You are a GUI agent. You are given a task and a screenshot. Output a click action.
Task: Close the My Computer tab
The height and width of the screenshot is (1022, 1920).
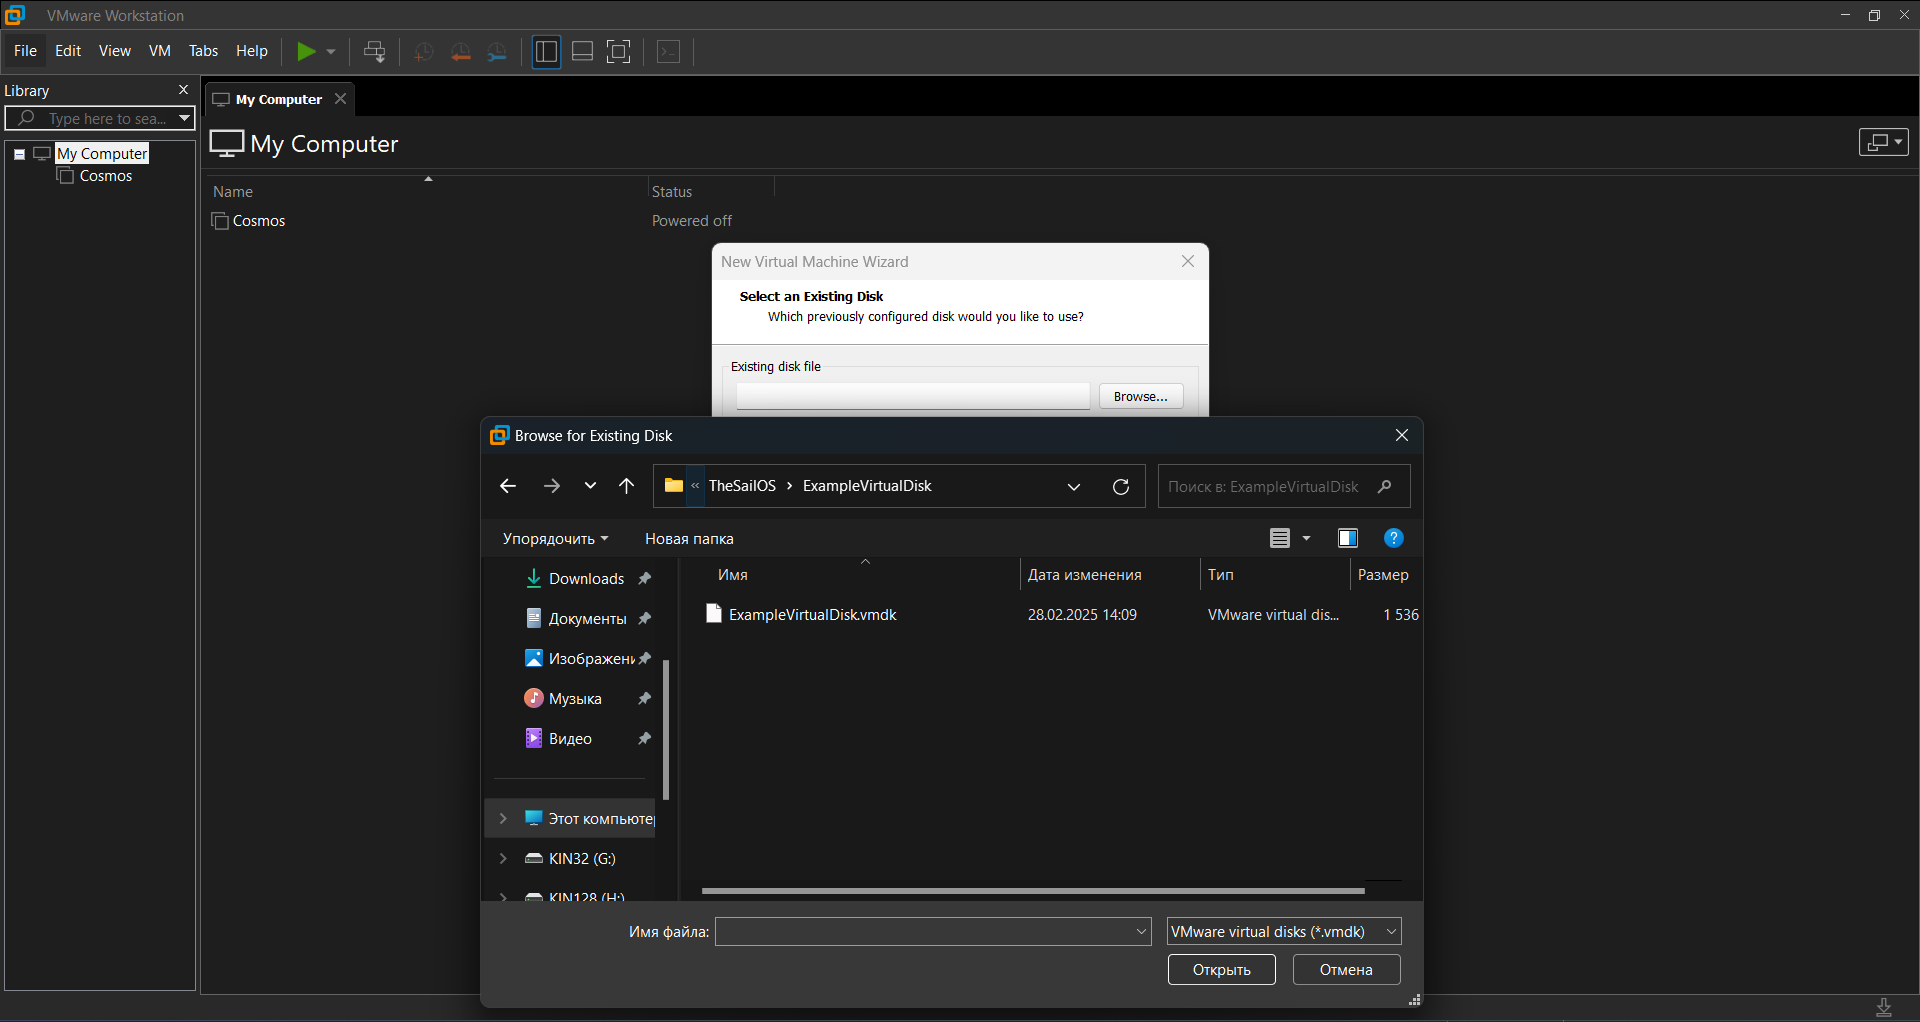click(341, 99)
